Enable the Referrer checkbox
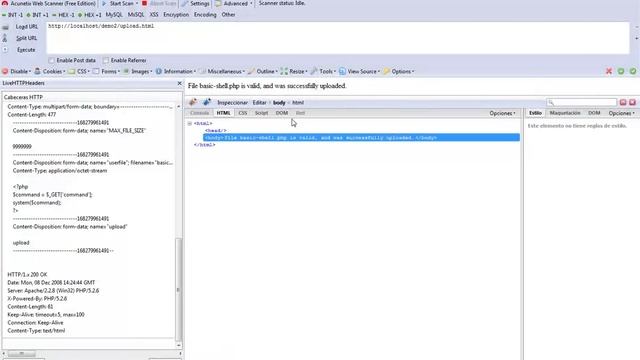The height and width of the screenshot is (360, 640). click(x=106, y=60)
